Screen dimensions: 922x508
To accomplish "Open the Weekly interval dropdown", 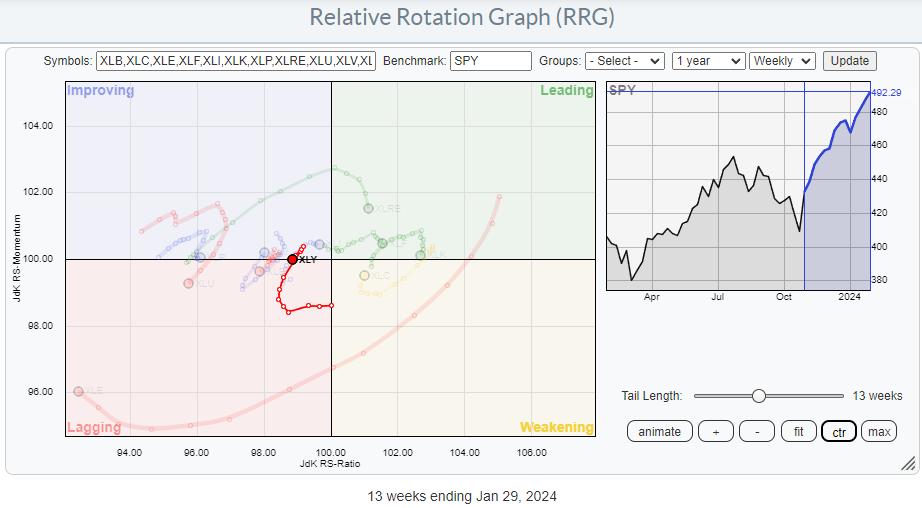I will pyautogui.click(x=782, y=61).
